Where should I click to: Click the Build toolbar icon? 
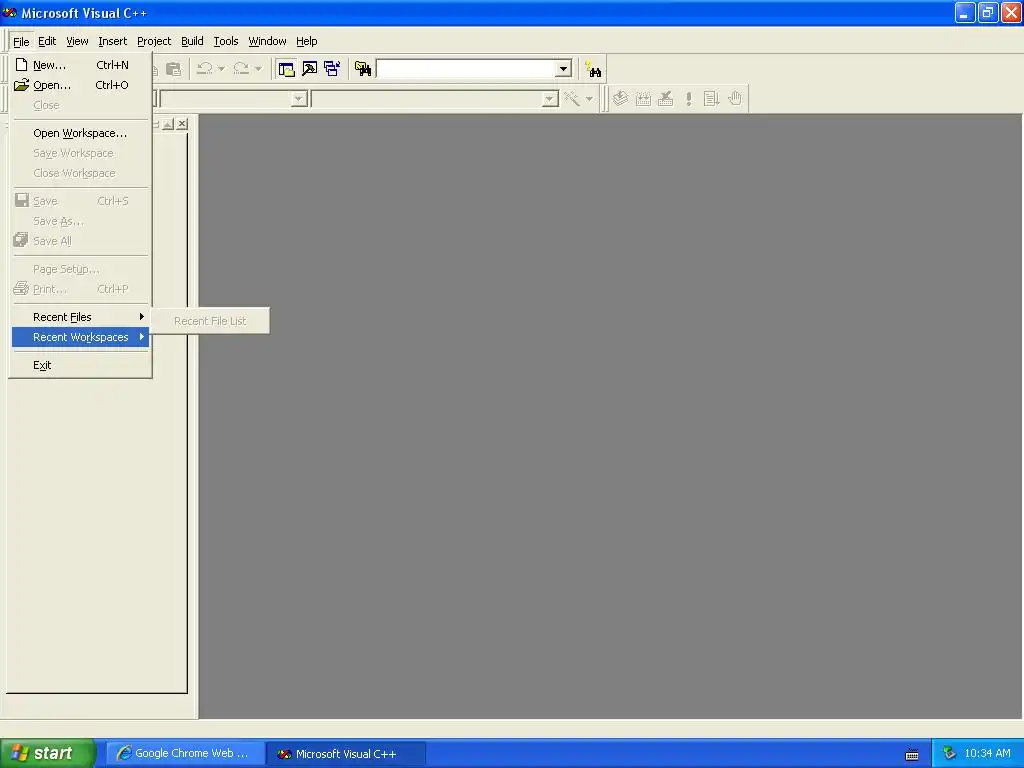click(x=643, y=99)
